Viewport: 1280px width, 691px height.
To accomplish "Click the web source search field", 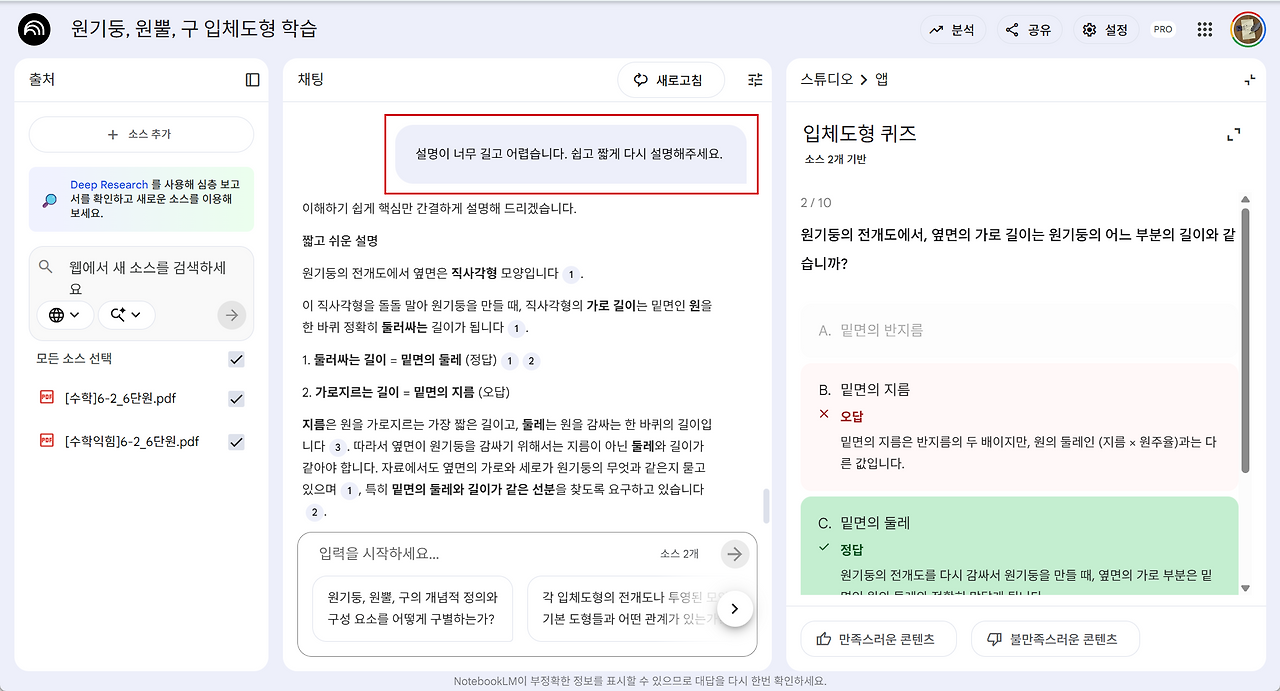I will (x=147, y=278).
